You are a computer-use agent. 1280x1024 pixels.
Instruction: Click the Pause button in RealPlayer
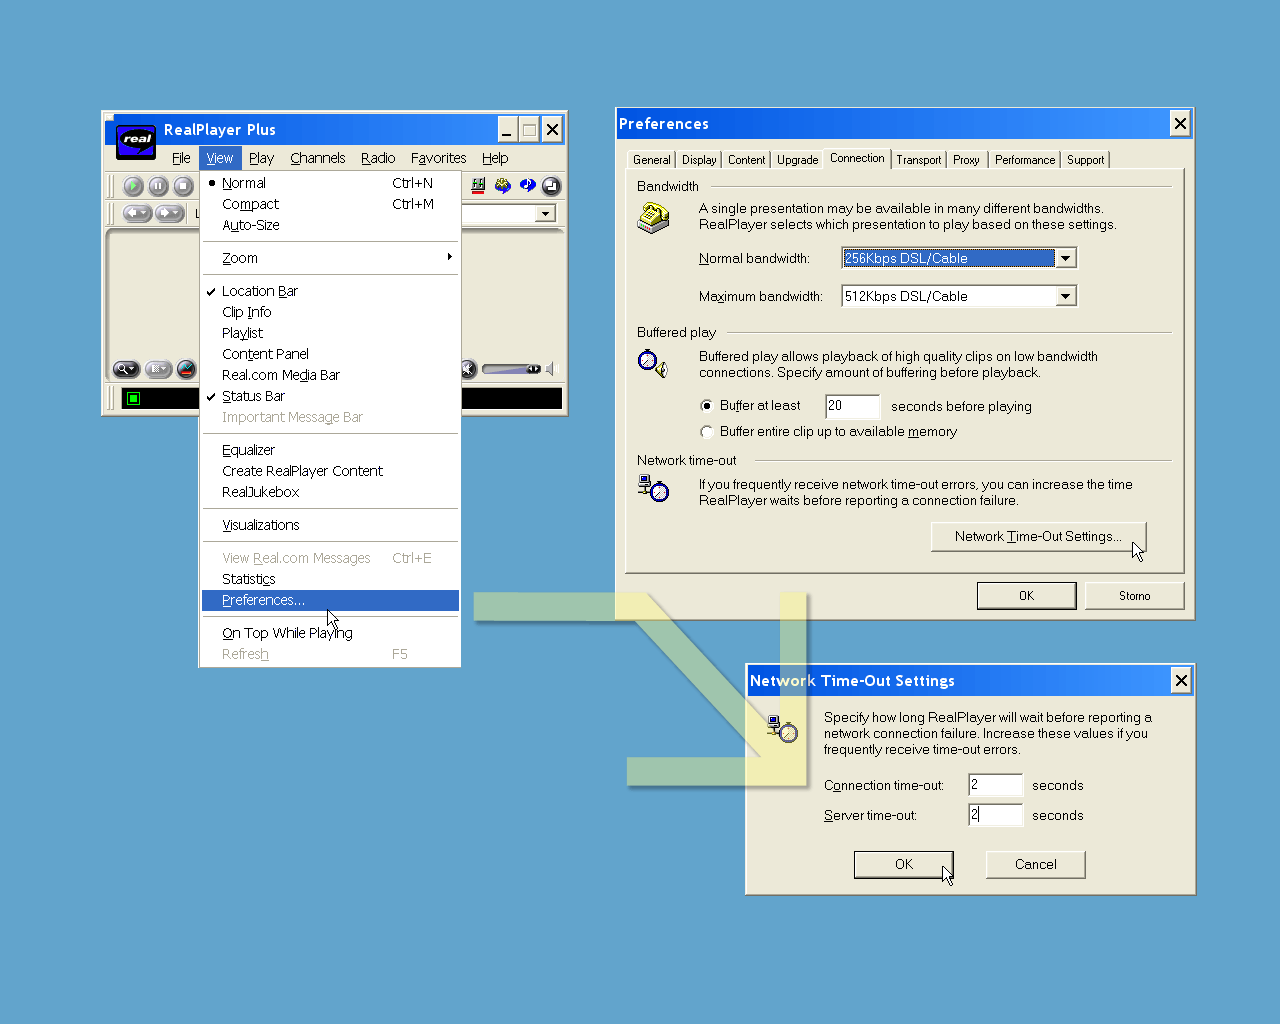click(158, 185)
